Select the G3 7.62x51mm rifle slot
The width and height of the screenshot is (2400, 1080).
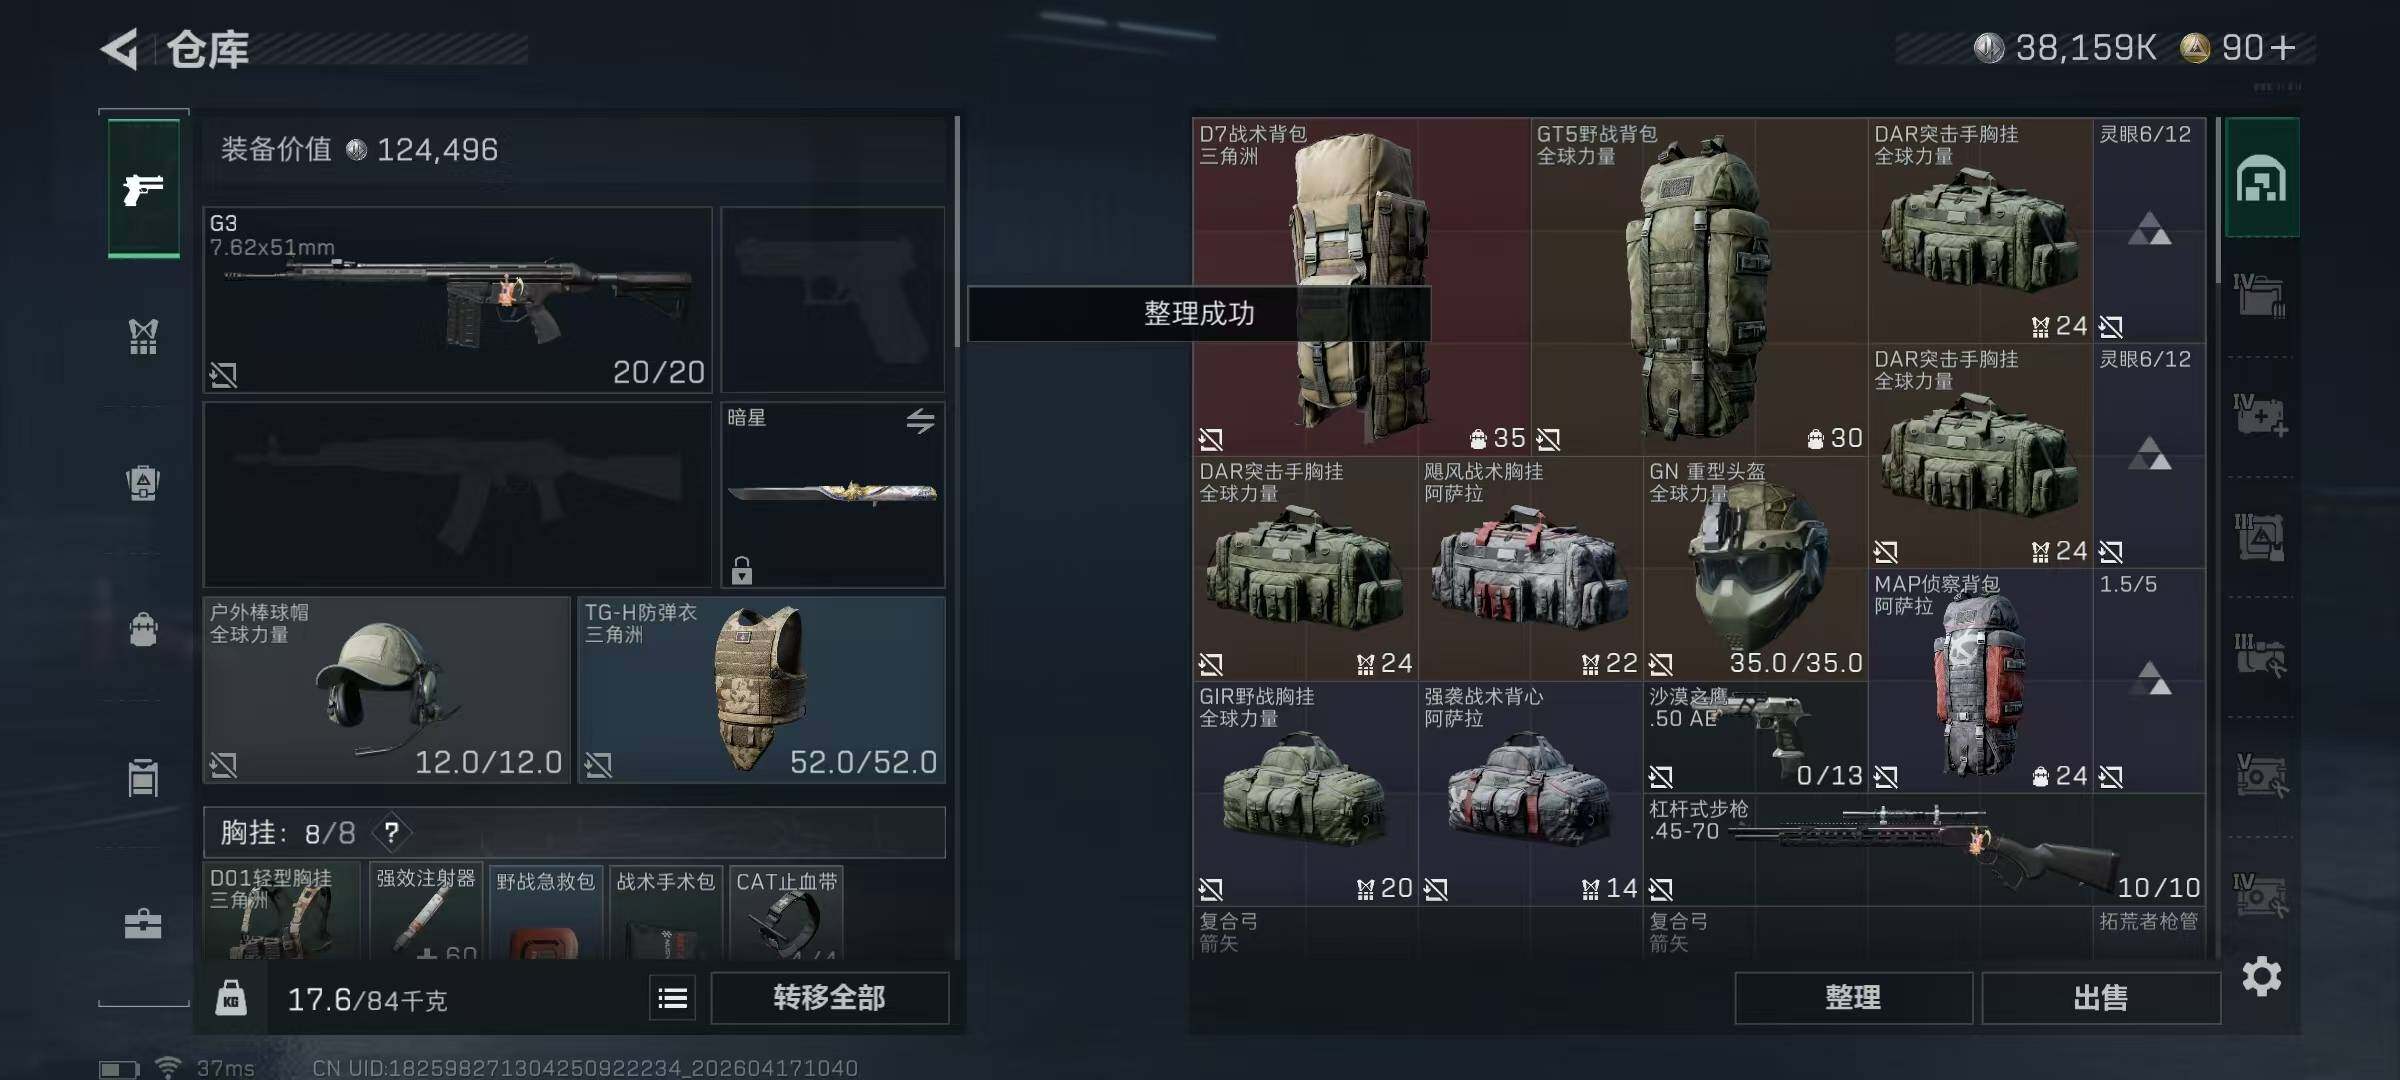point(457,300)
